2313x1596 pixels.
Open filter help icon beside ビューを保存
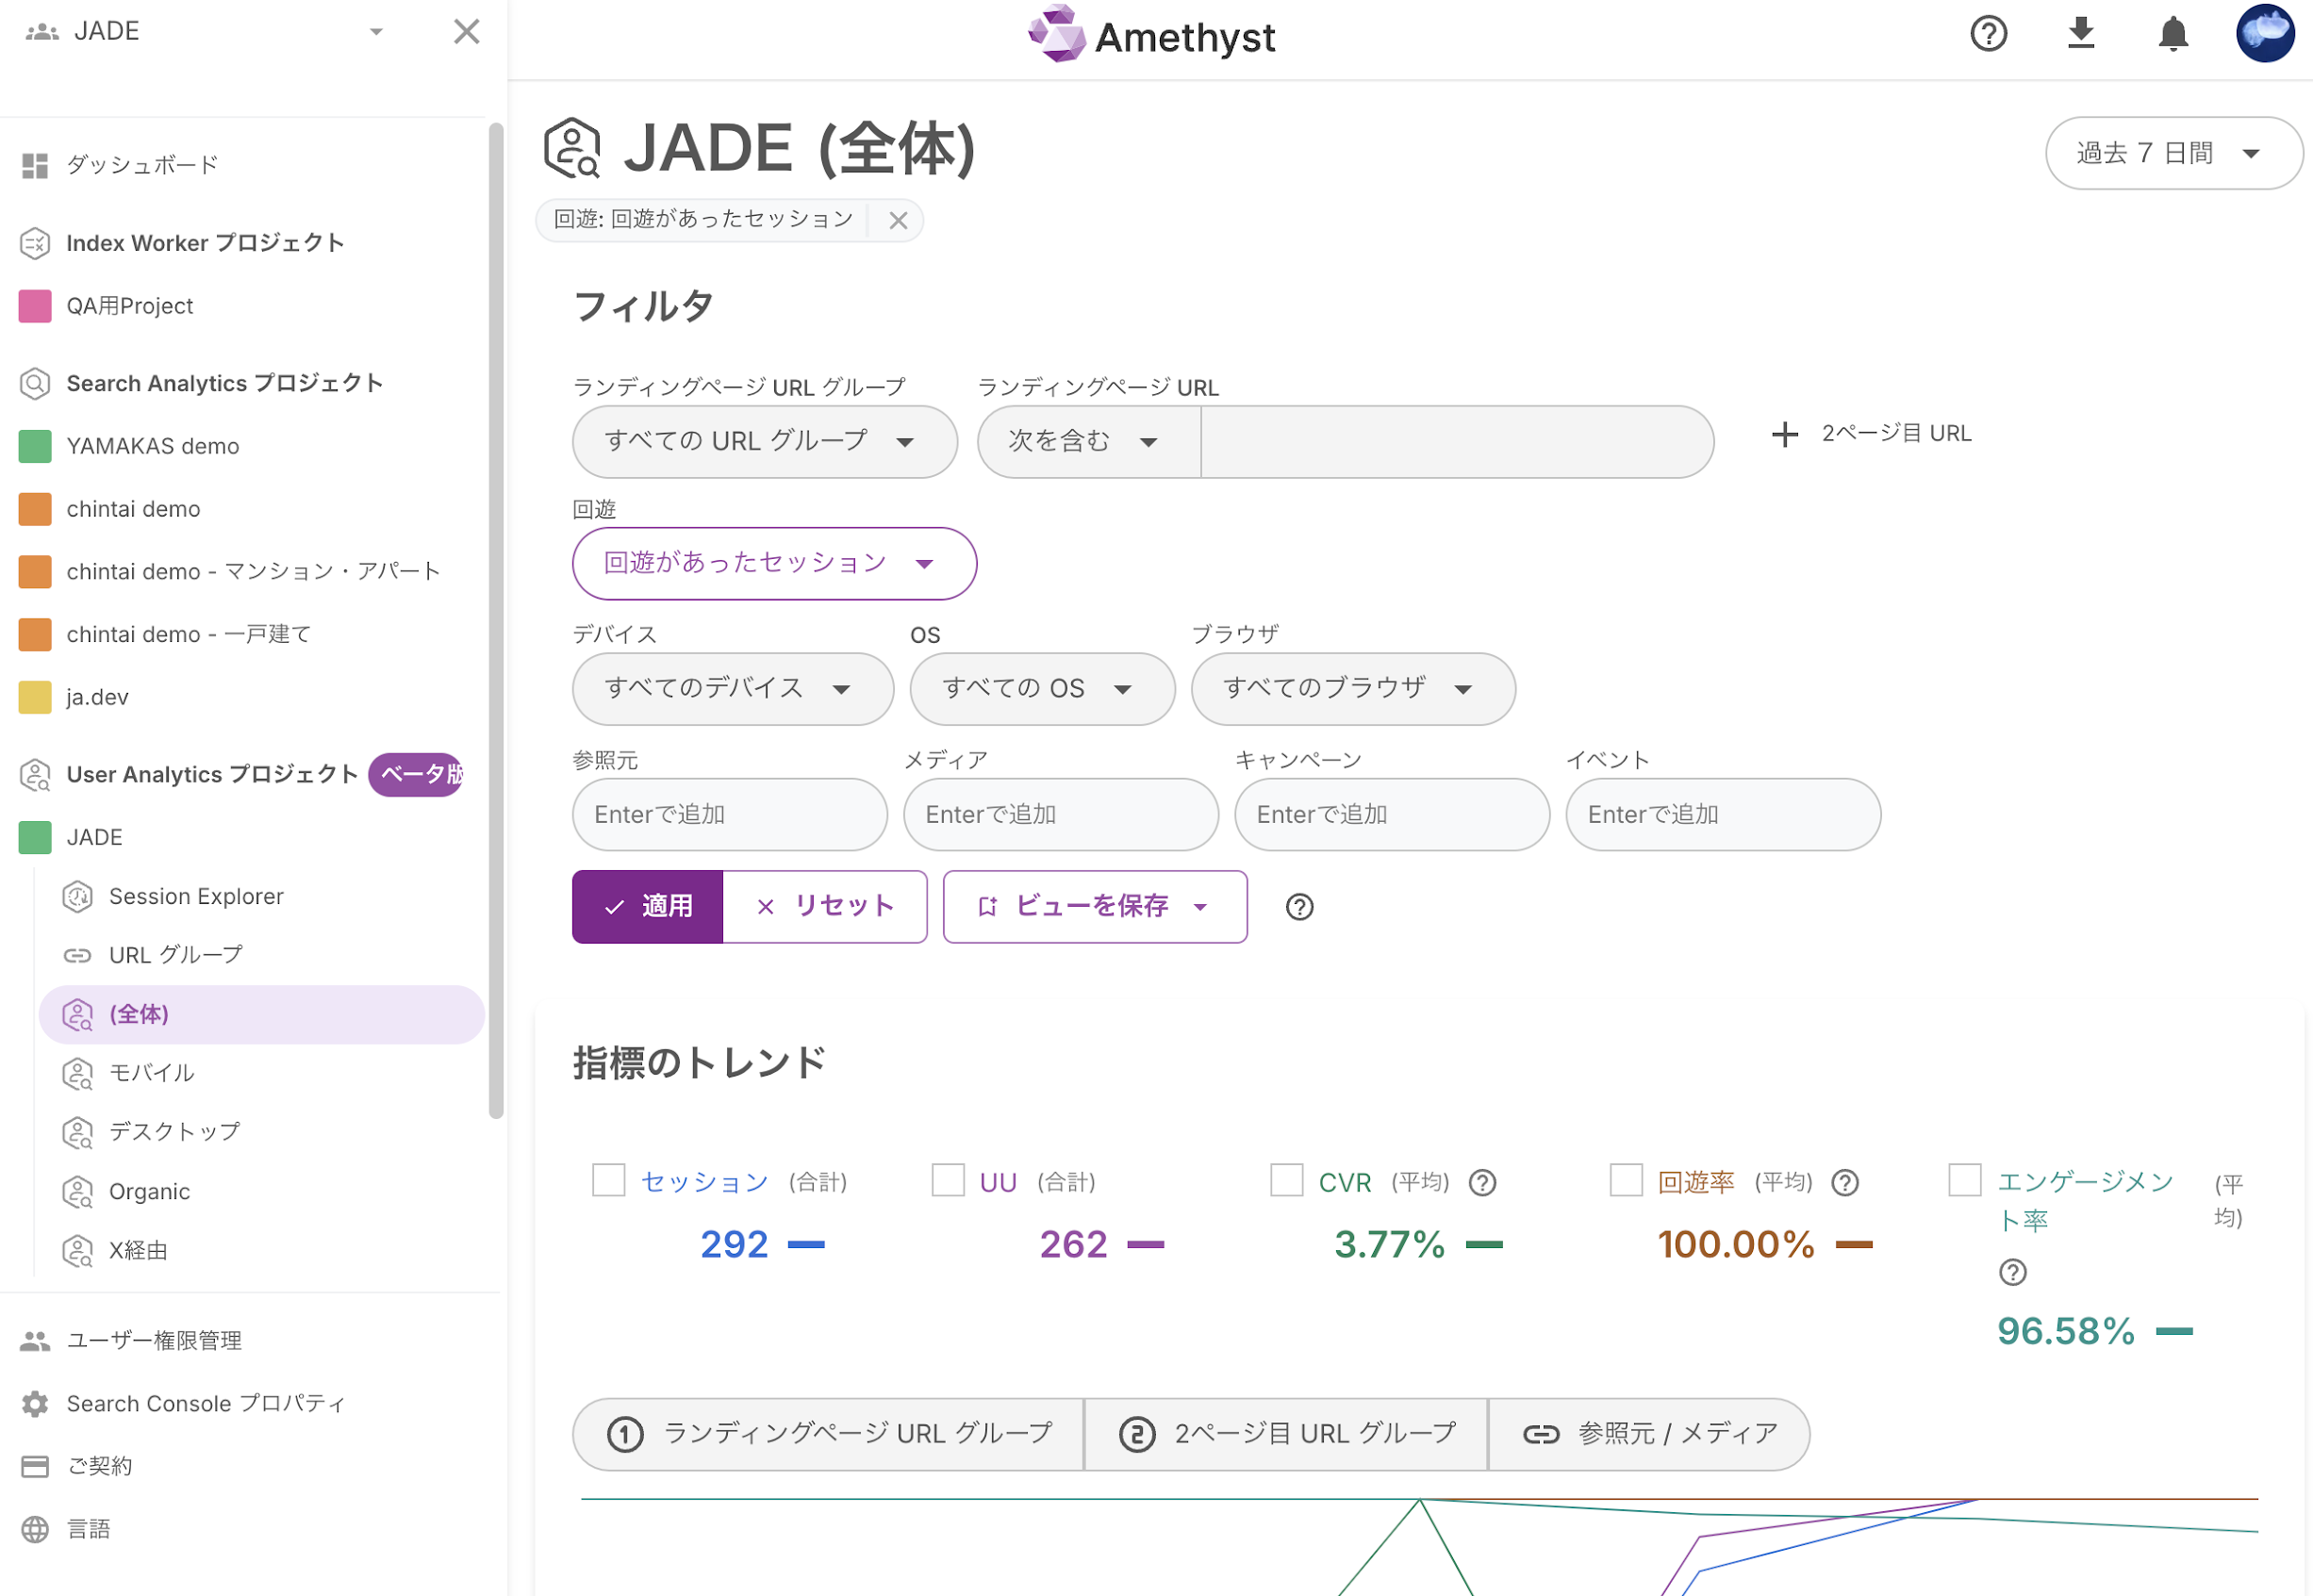click(1298, 907)
